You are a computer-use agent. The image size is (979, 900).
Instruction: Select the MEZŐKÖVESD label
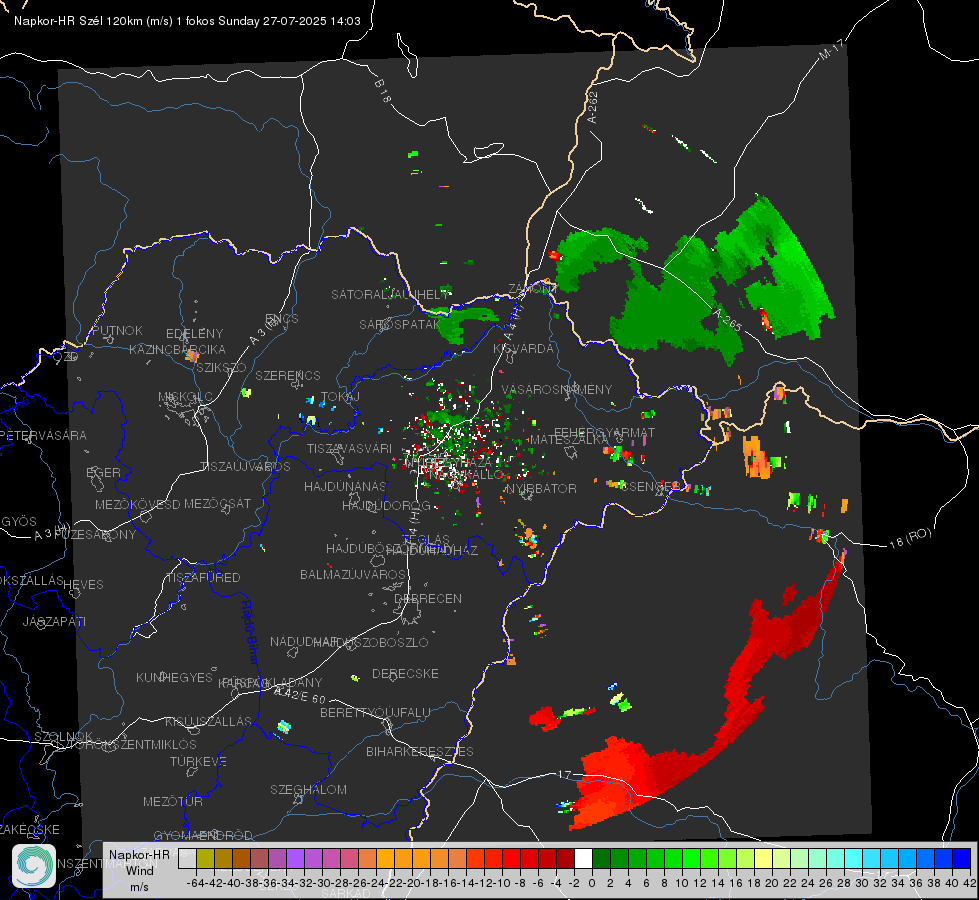coord(137,504)
